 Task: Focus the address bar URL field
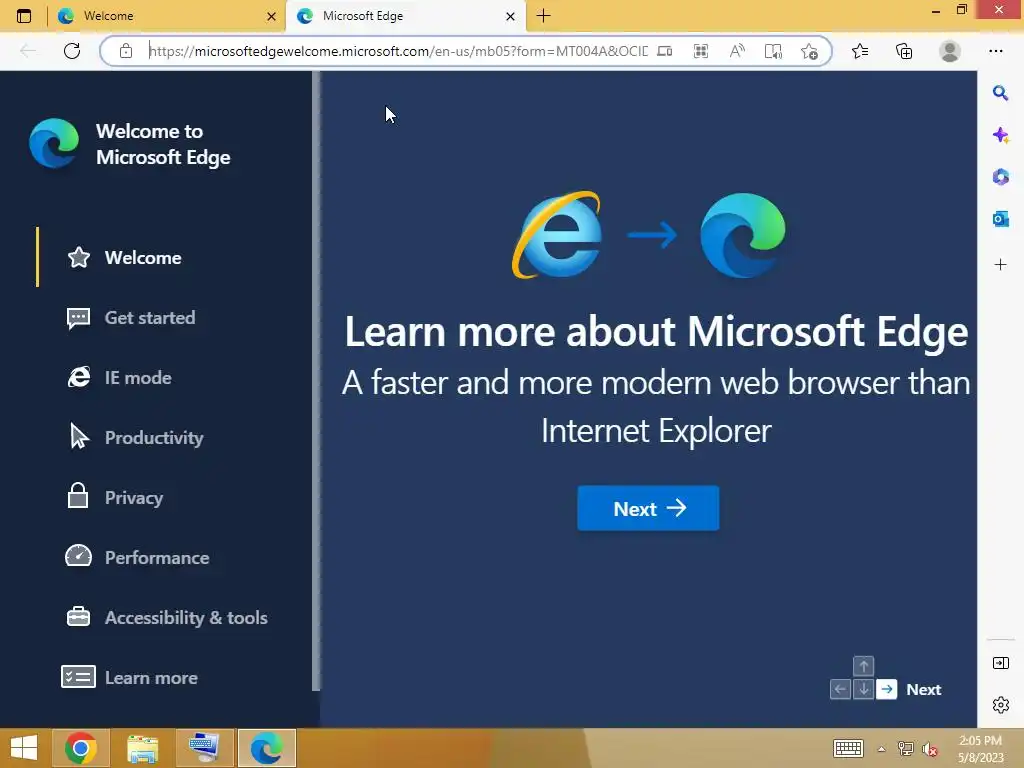pos(398,51)
